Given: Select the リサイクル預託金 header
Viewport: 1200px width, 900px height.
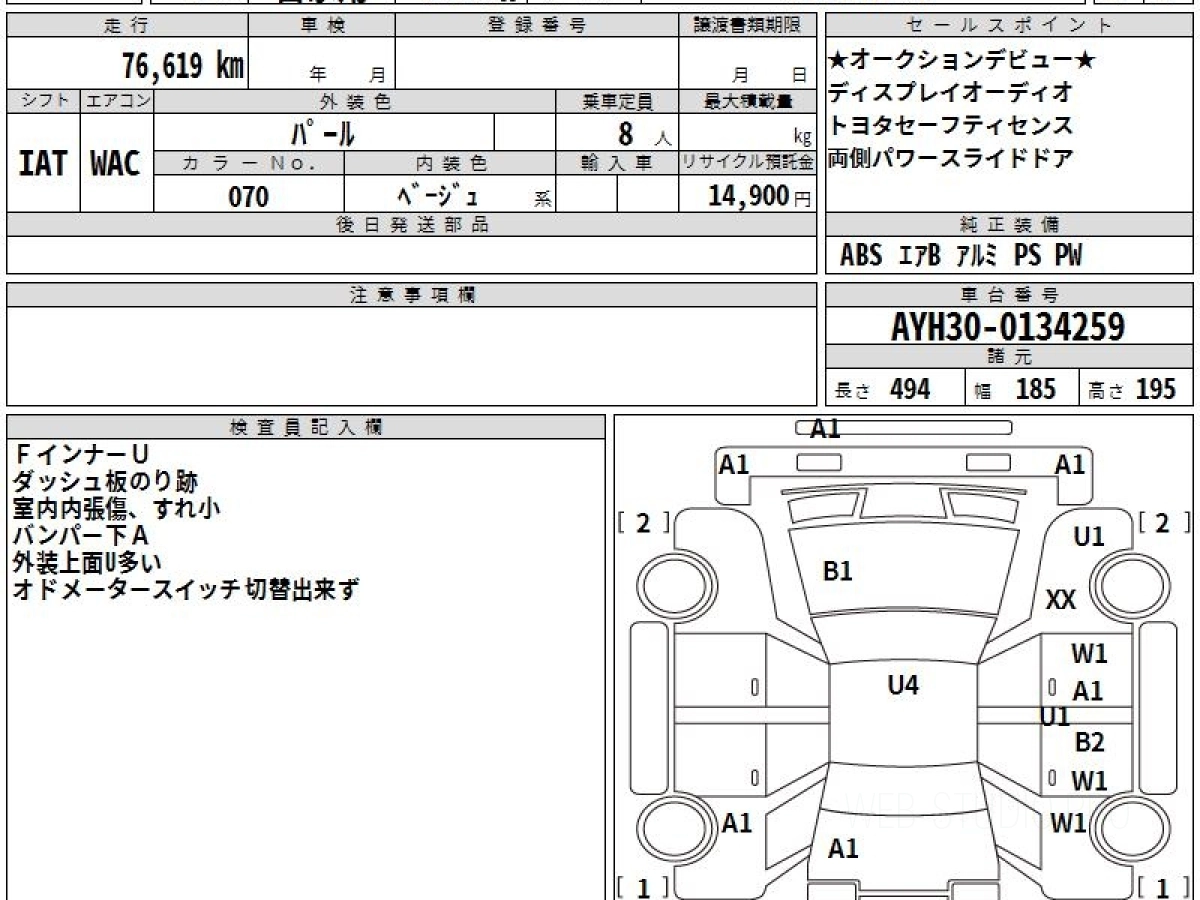Looking at the screenshot, I should point(747,163).
